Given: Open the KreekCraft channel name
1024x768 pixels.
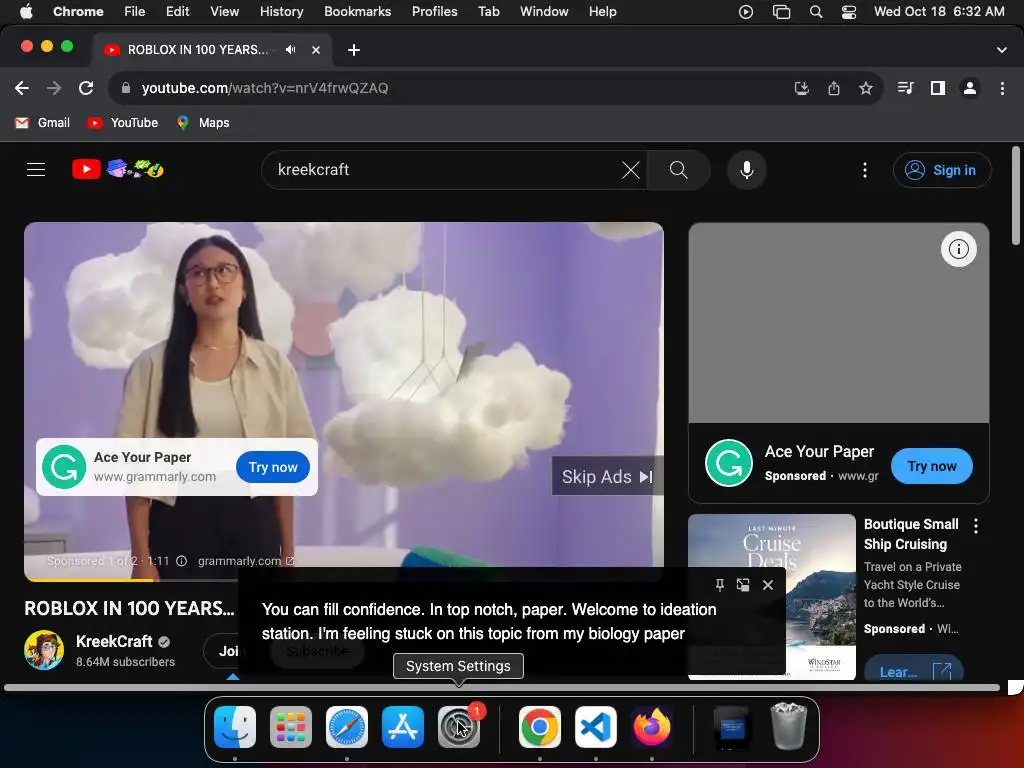Looking at the screenshot, I should (x=114, y=641).
